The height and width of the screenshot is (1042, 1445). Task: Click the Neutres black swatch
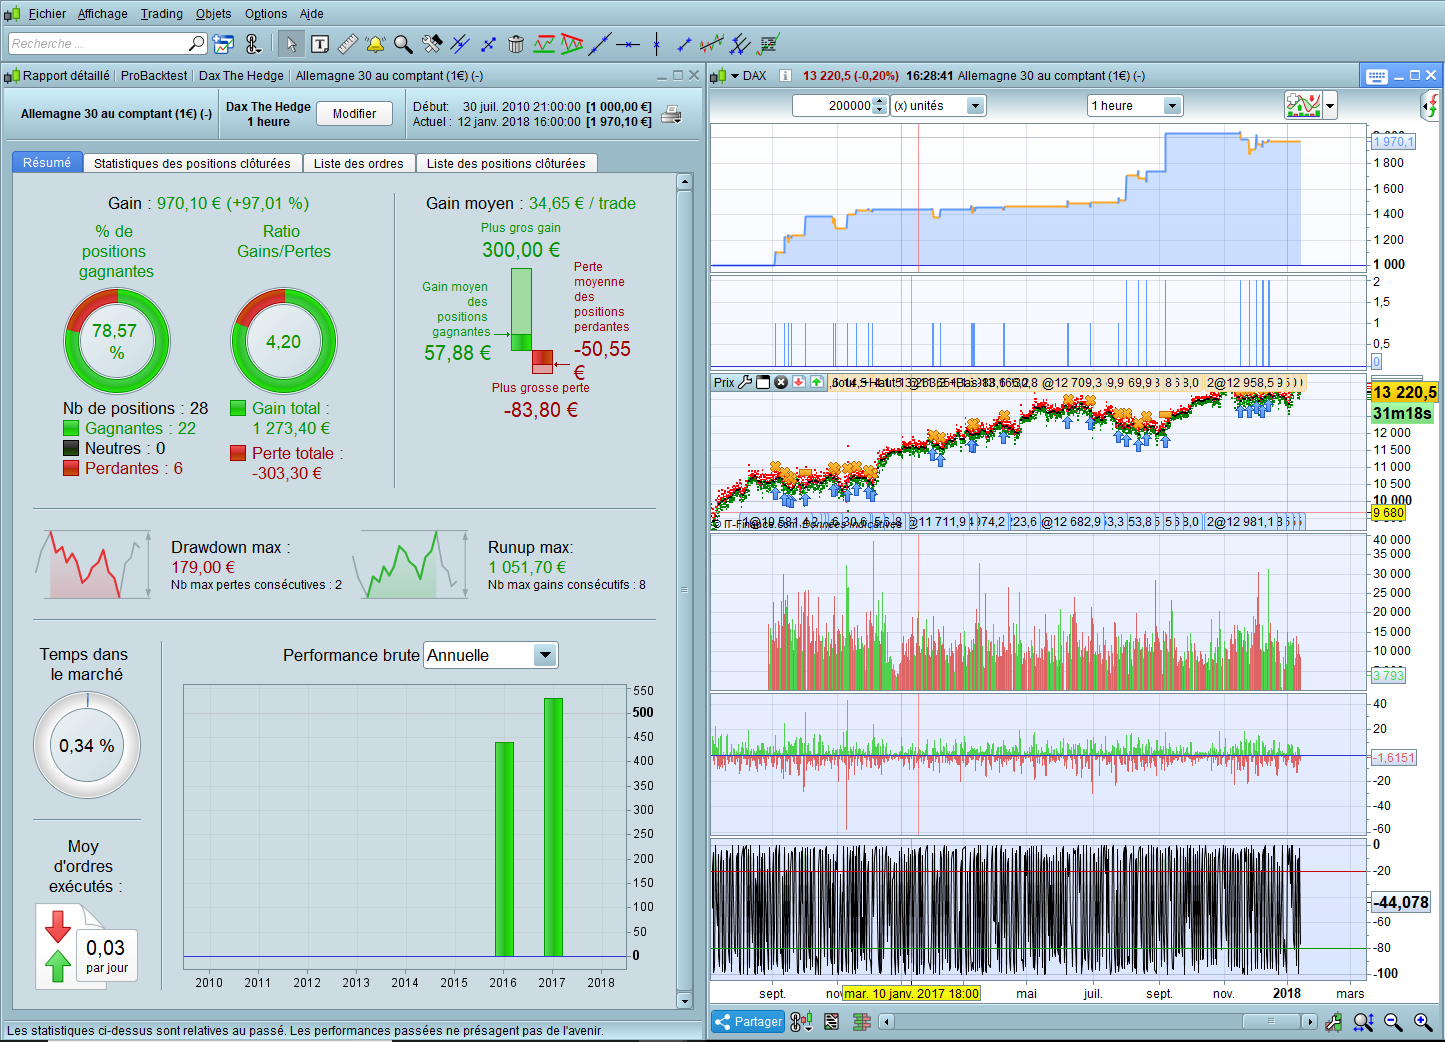point(71,448)
